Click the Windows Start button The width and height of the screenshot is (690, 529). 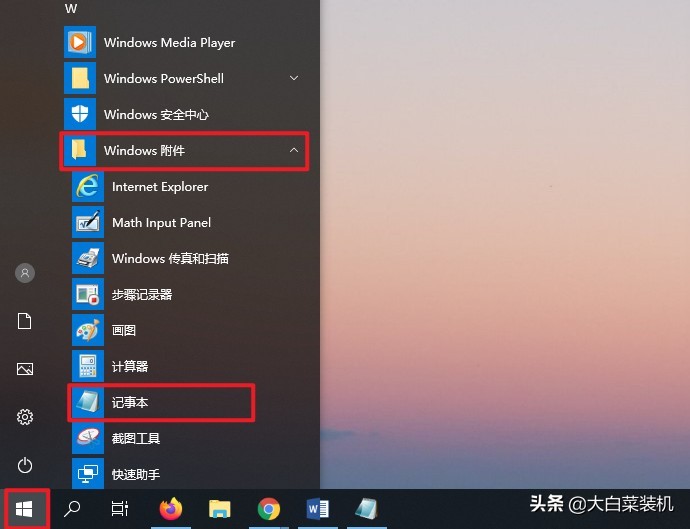click(x=24, y=509)
